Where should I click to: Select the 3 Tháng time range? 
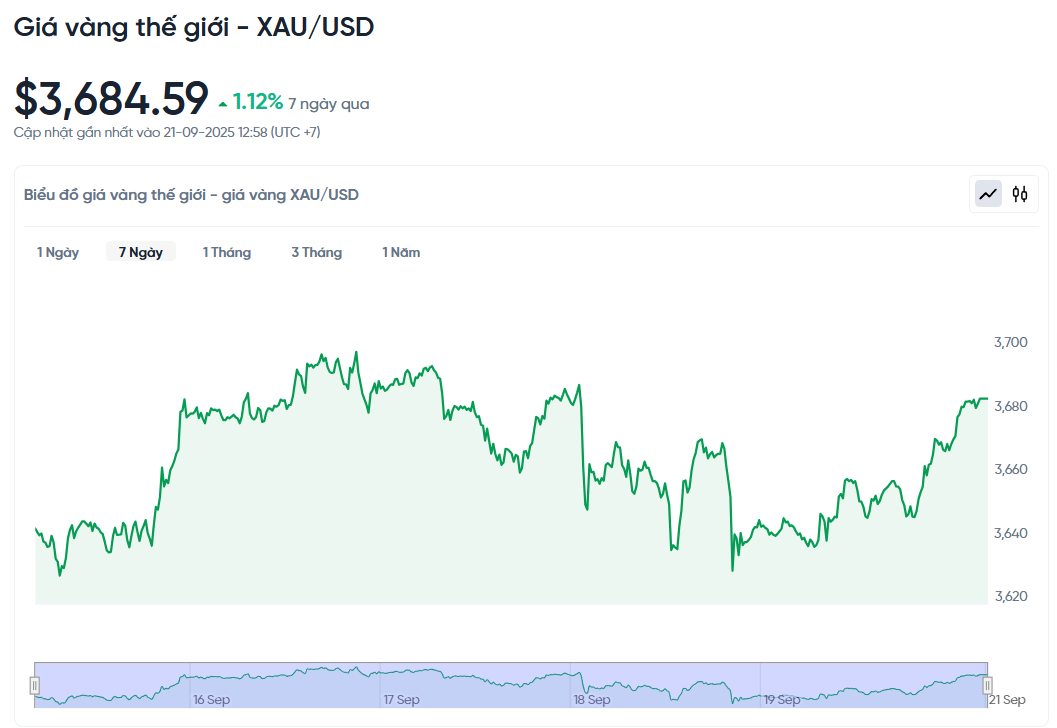[316, 252]
